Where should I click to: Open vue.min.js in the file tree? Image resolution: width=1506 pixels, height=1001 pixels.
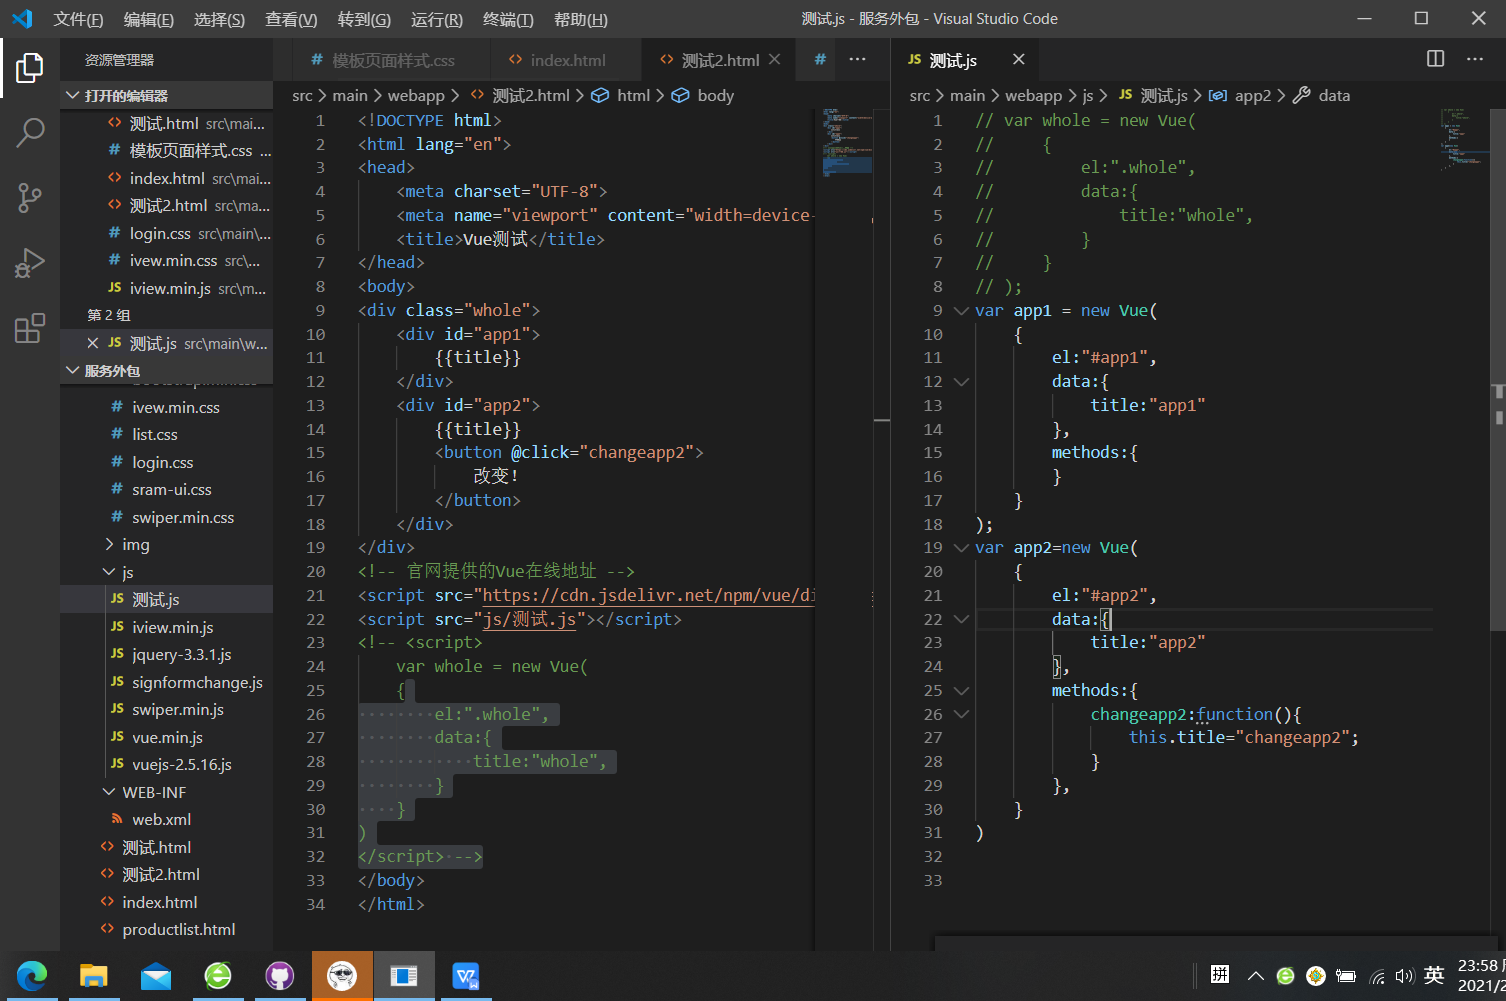click(167, 737)
